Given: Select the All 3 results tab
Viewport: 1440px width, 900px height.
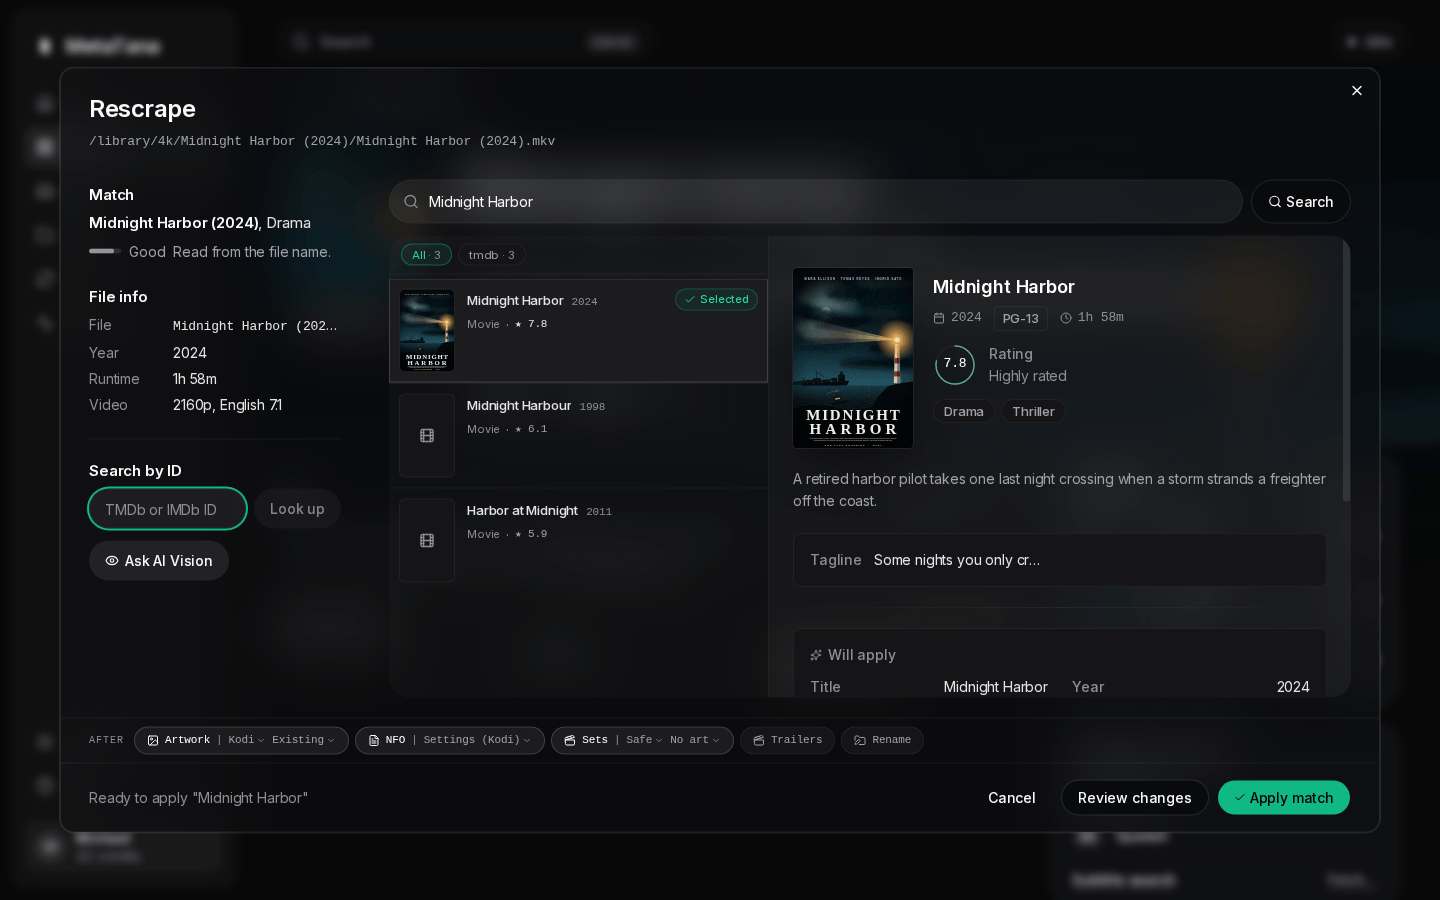Looking at the screenshot, I should click(x=426, y=255).
